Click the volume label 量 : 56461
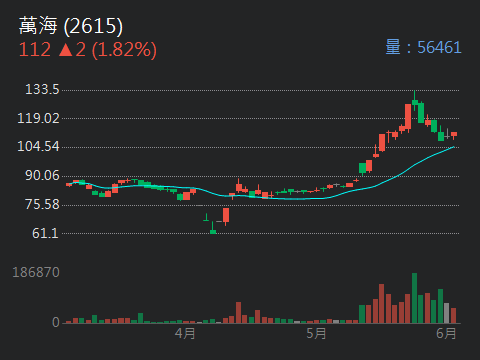This screenshot has width=480, height=360. tap(423, 47)
